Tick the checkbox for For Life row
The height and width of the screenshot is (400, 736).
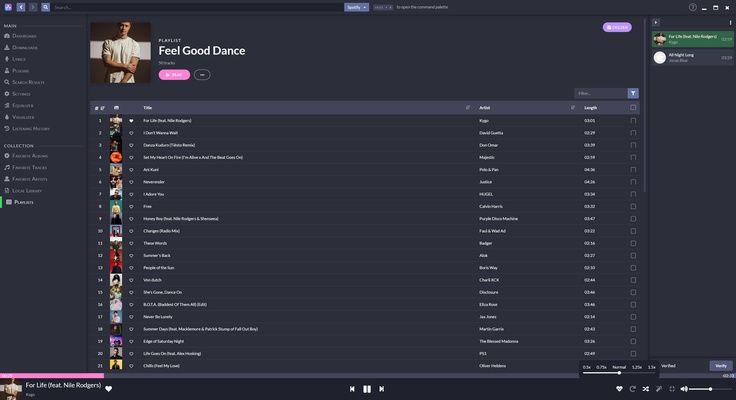[633, 121]
